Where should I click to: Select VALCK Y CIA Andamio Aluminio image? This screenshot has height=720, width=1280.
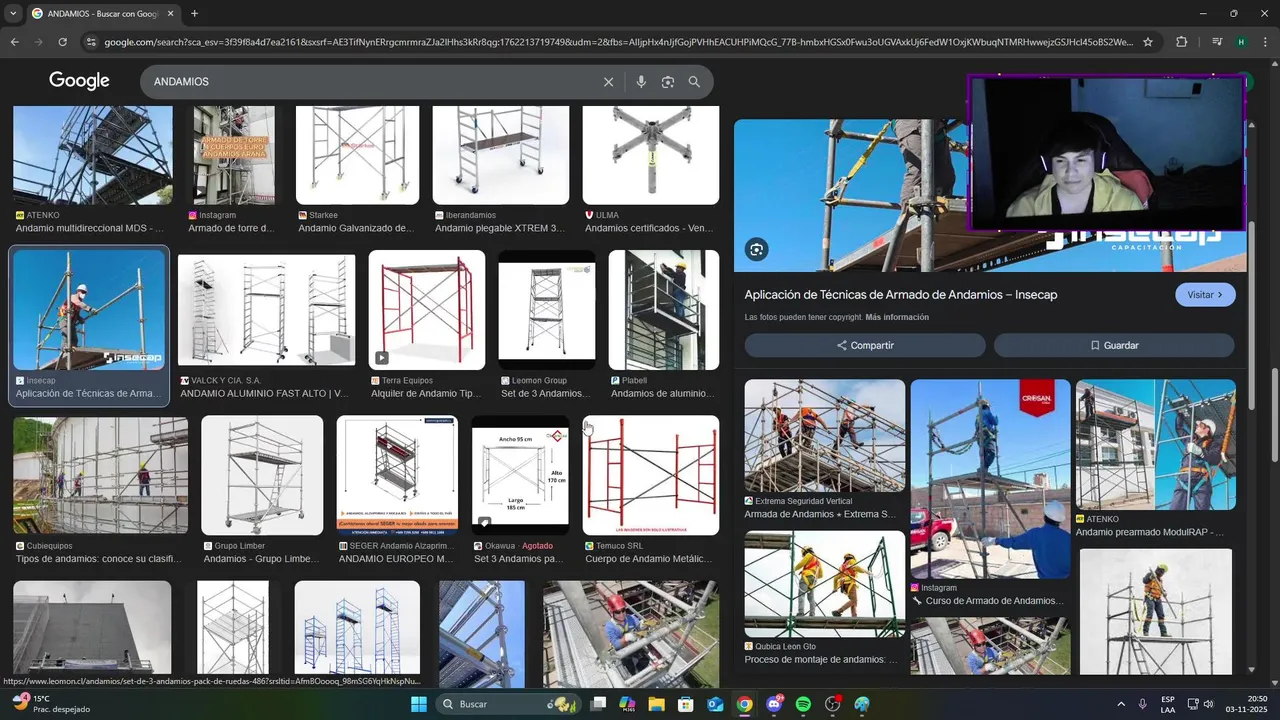pyautogui.click(x=266, y=311)
